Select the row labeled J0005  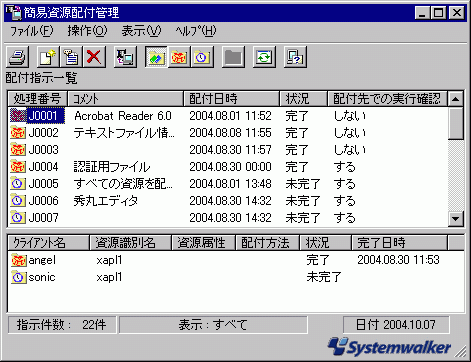tap(228, 184)
